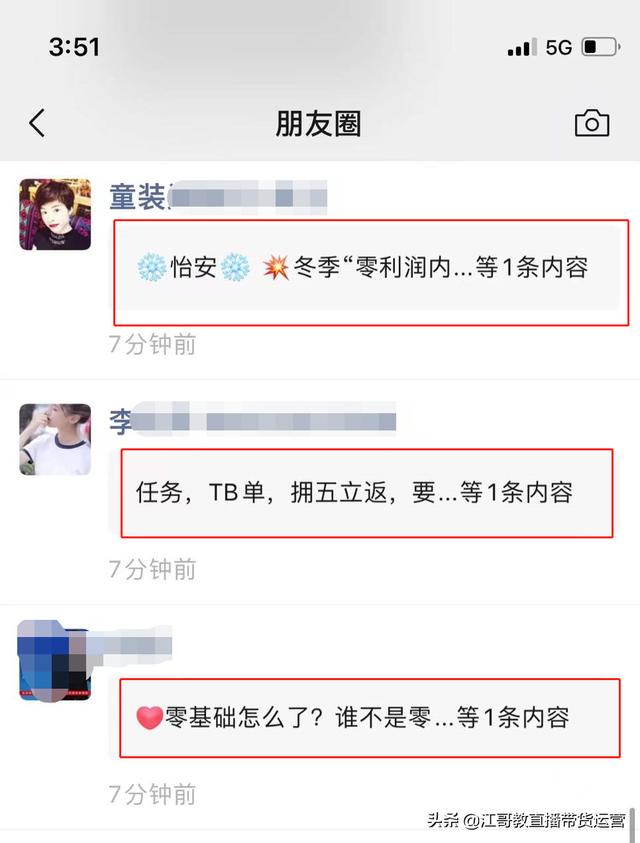The width and height of the screenshot is (640, 843).
Task: Tap the 朋友圈 page title
Action: 318,124
